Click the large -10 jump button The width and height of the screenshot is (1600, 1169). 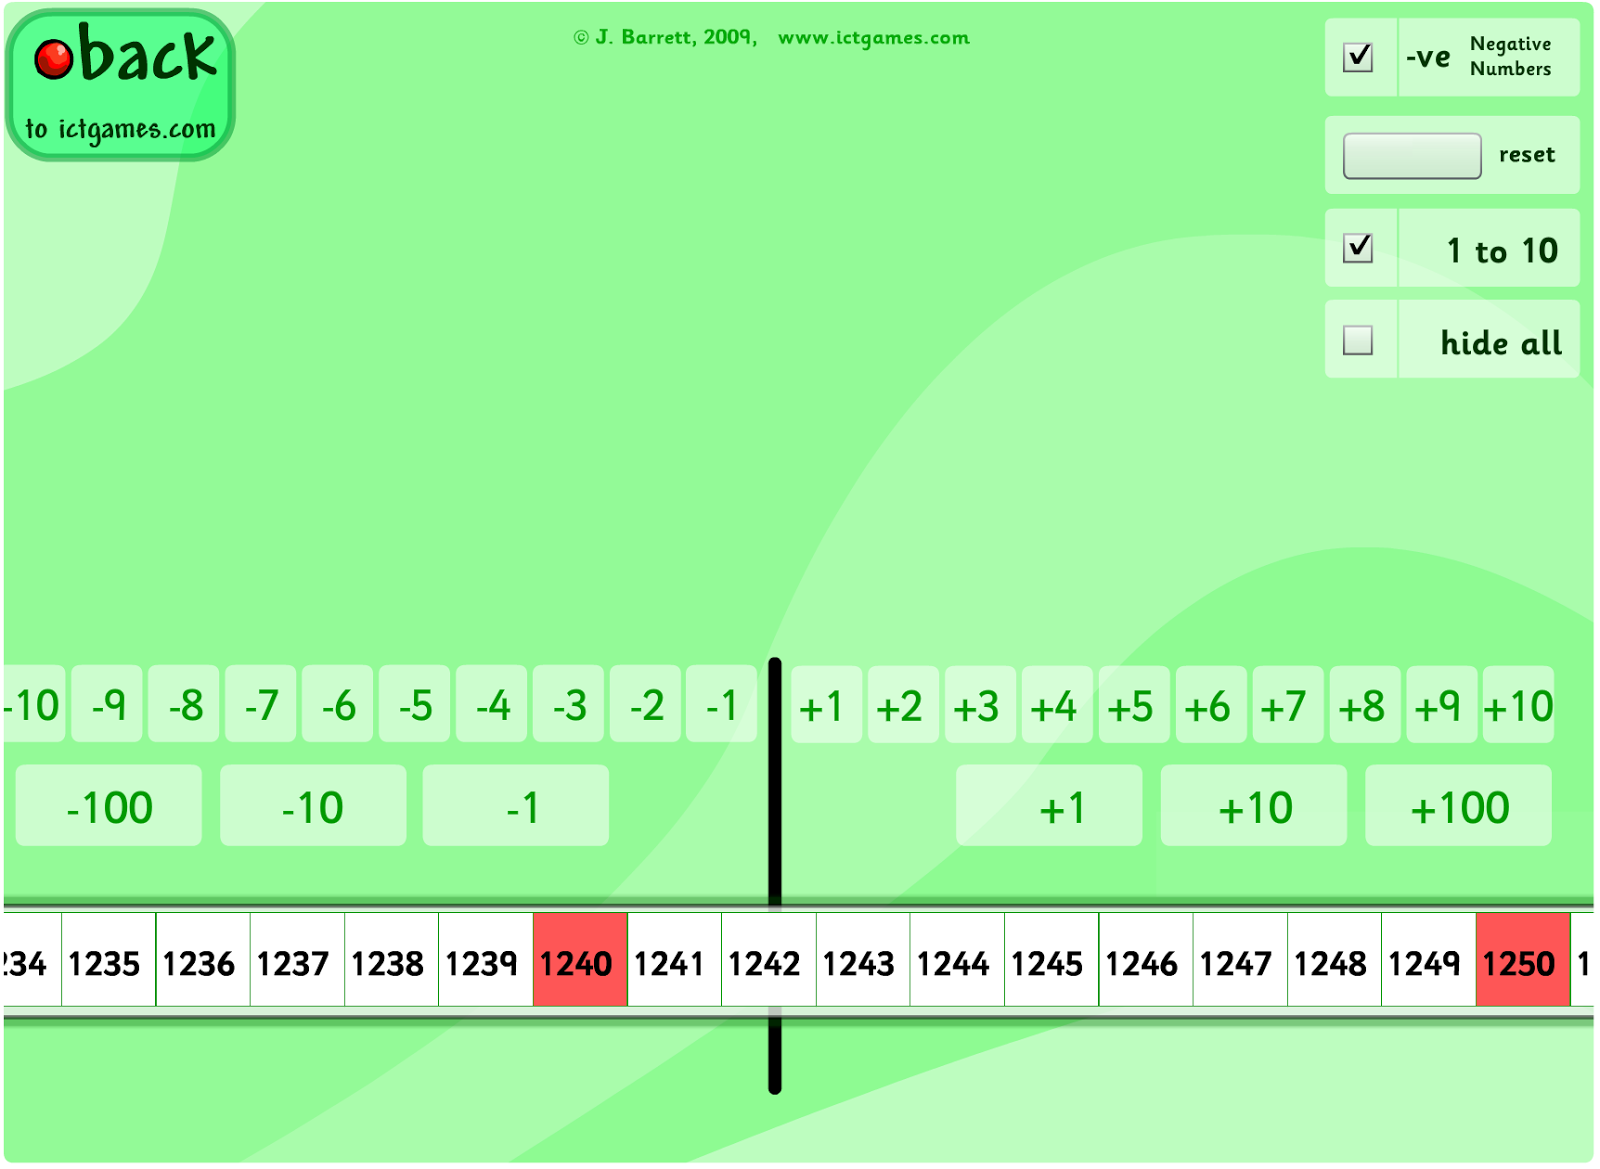[x=313, y=806]
